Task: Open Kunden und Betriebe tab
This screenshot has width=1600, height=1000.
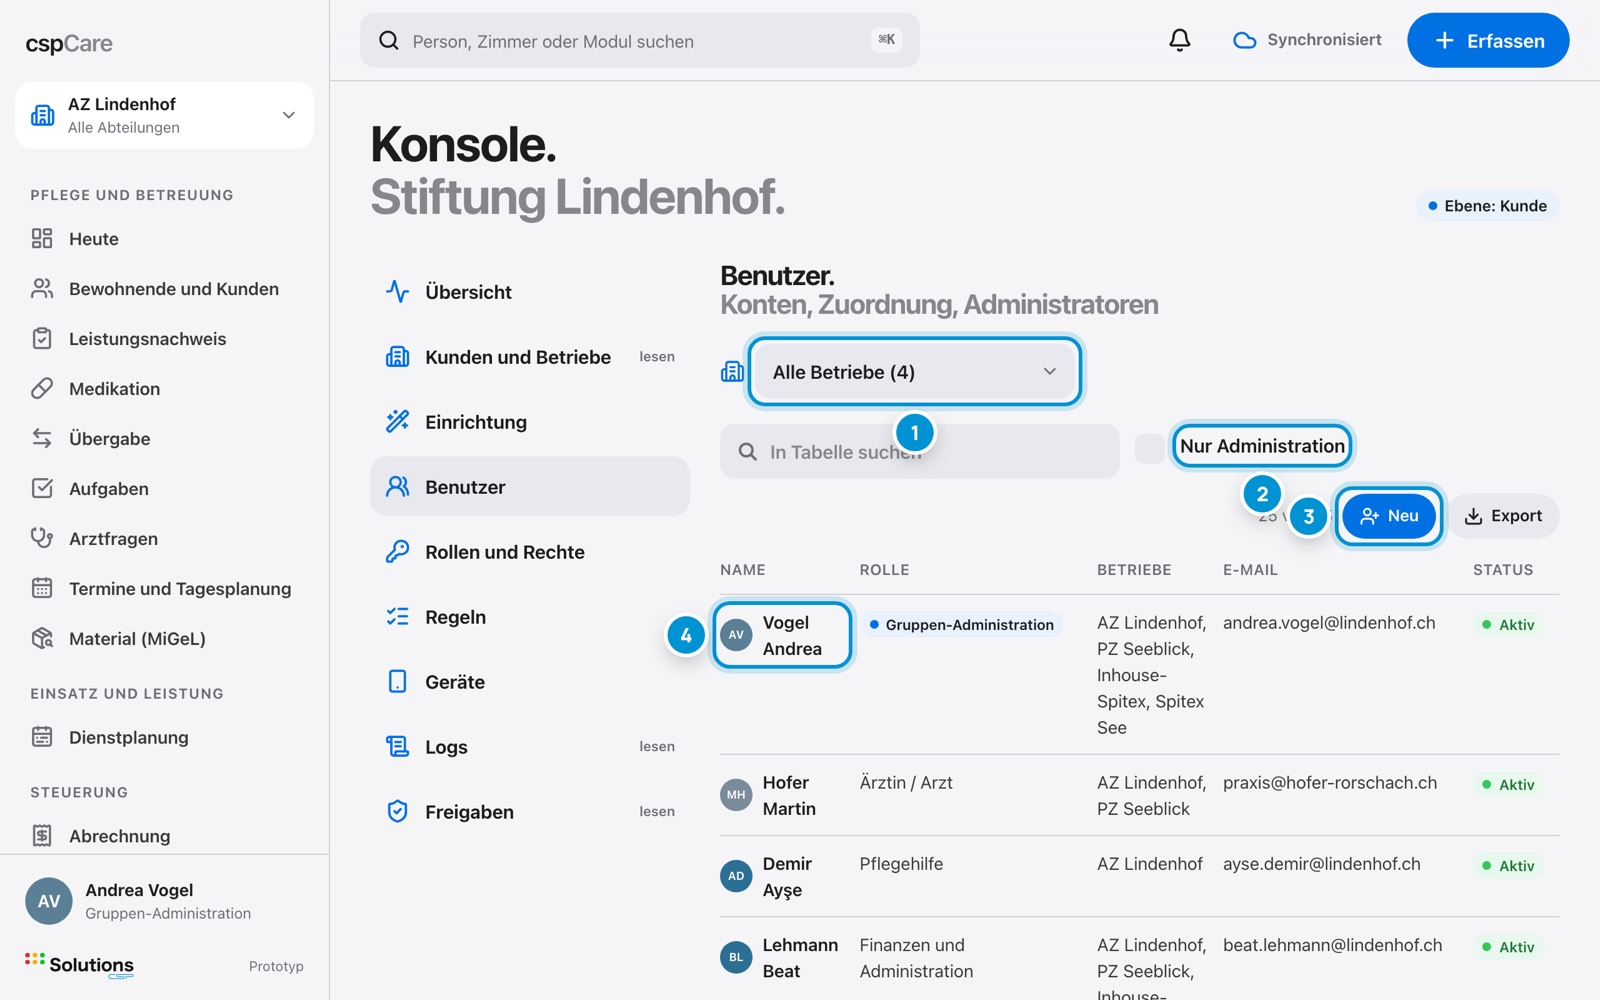Action: click(x=530, y=357)
